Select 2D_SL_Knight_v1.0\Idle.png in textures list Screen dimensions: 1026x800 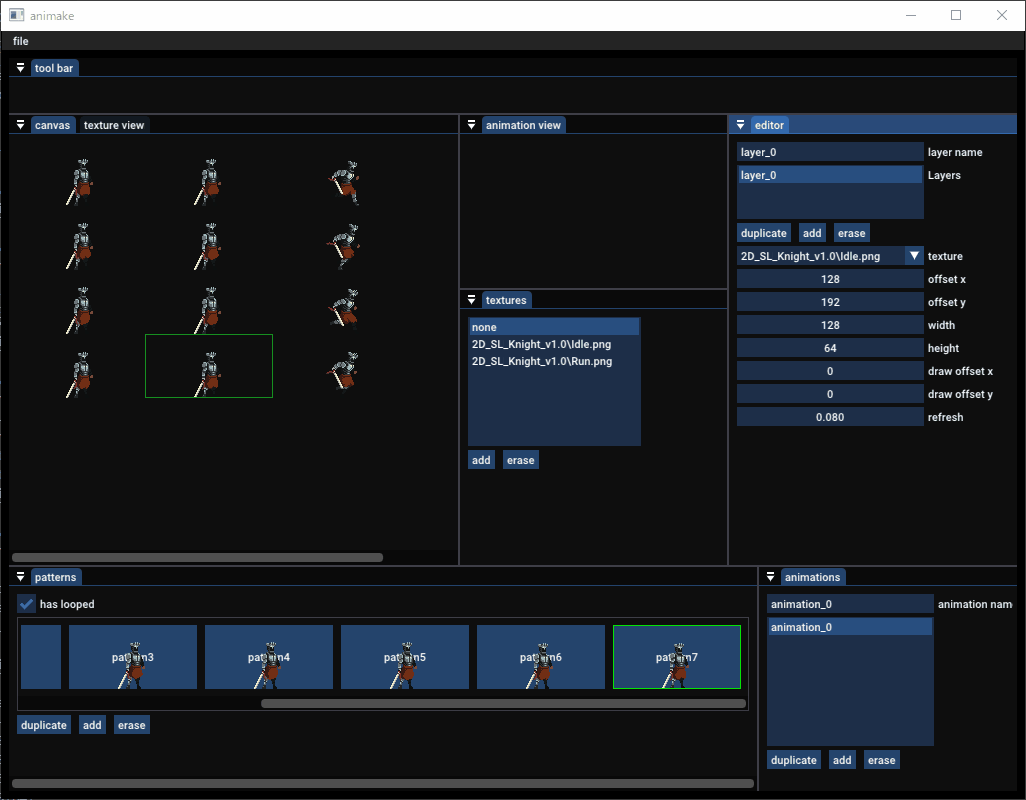coord(554,344)
